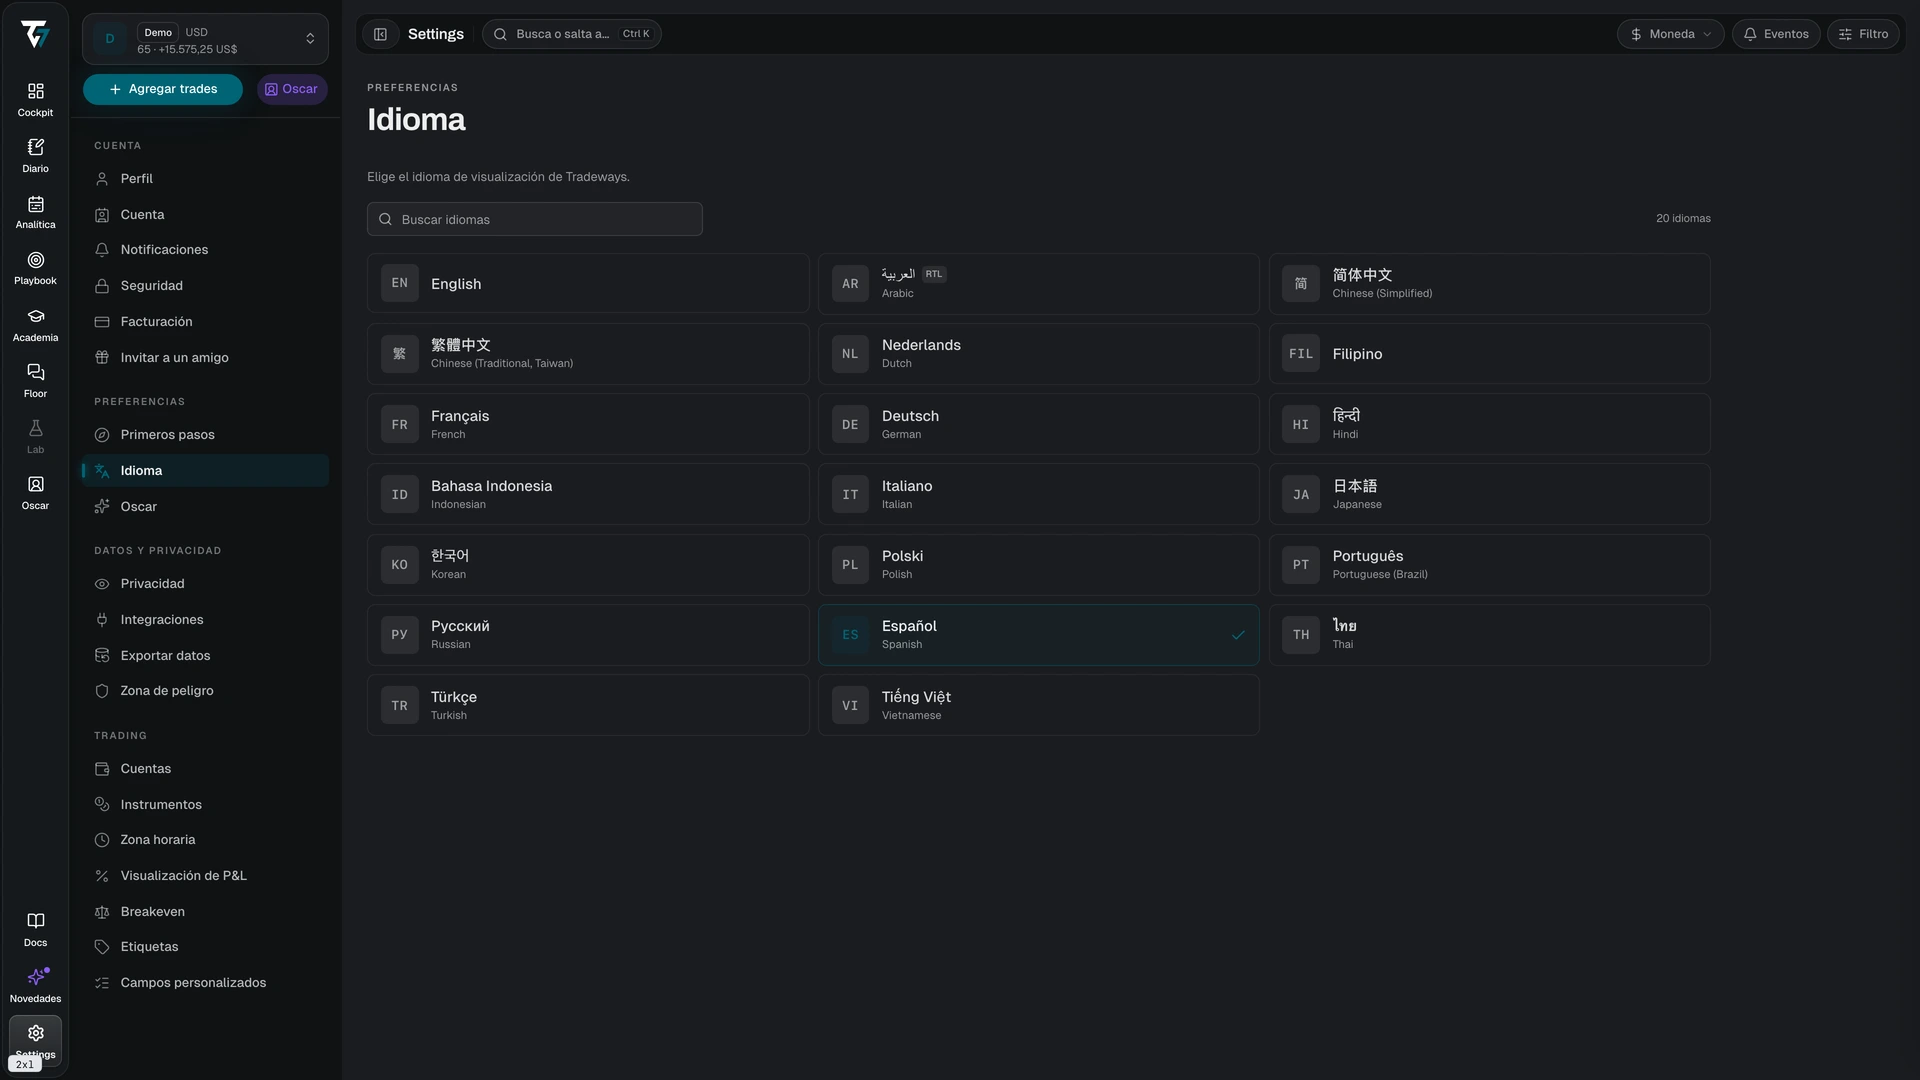Select Polski language card

coord(1038,564)
